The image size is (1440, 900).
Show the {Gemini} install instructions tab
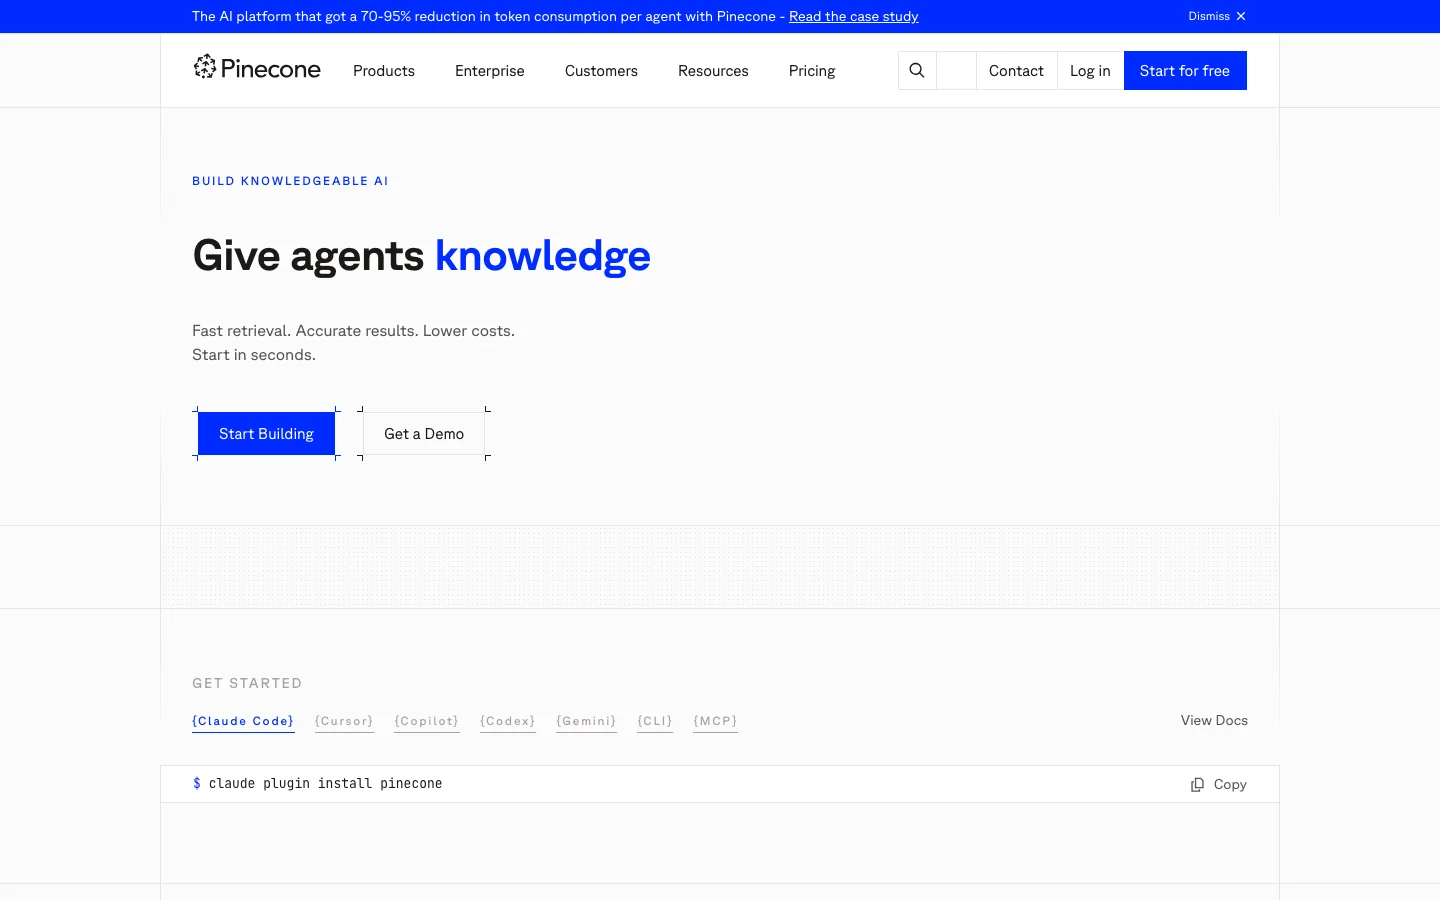(586, 721)
